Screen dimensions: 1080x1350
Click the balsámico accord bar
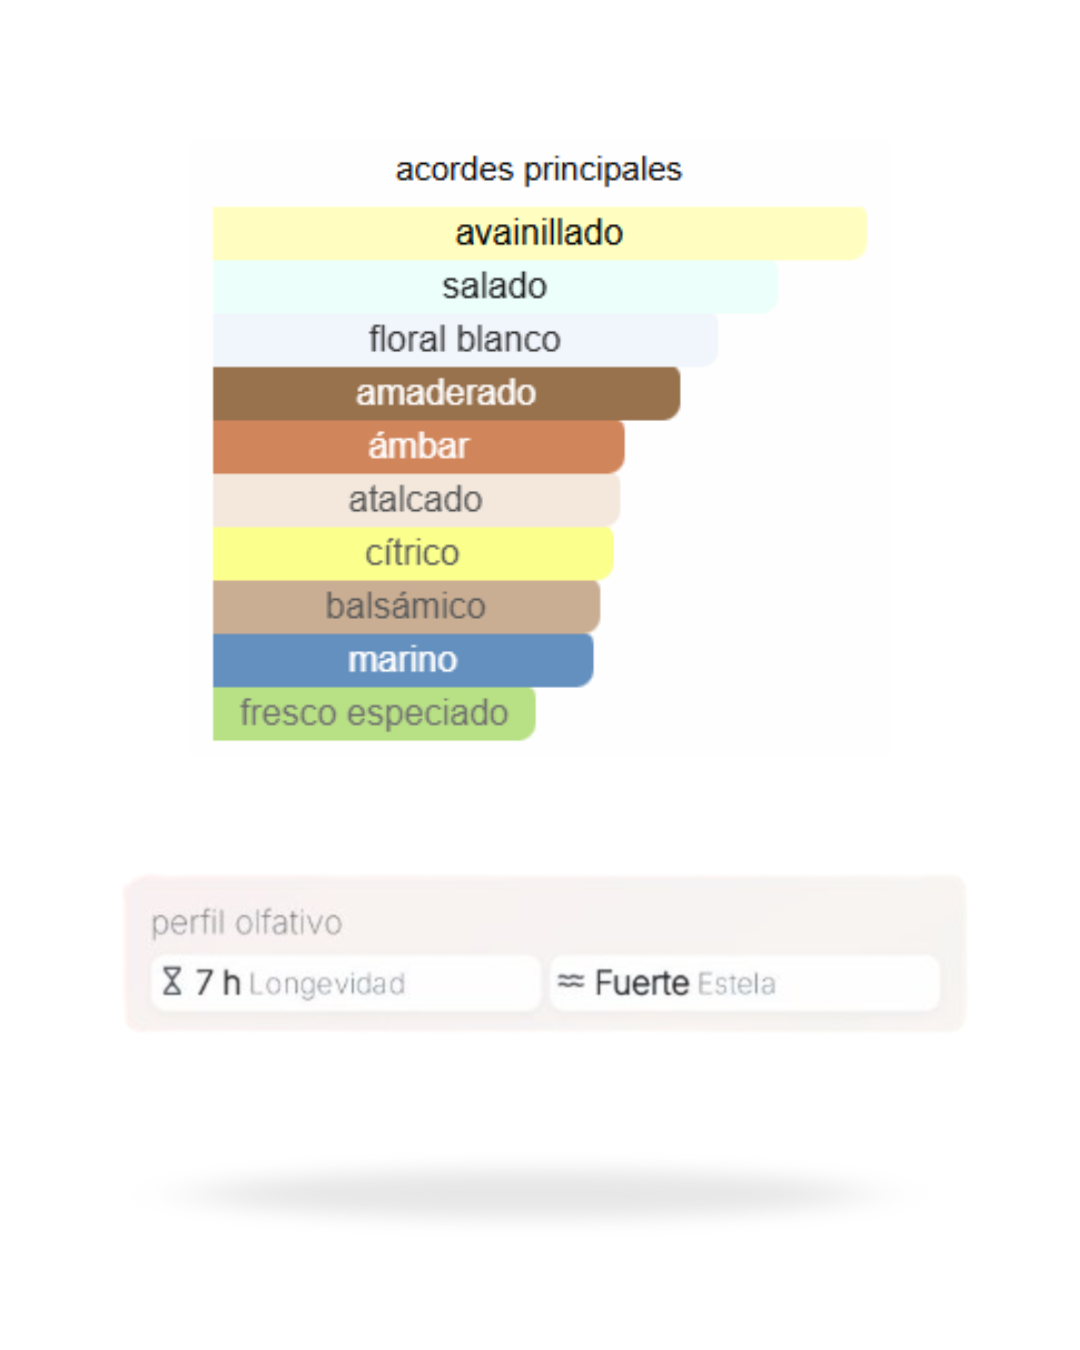coord(405,606)
